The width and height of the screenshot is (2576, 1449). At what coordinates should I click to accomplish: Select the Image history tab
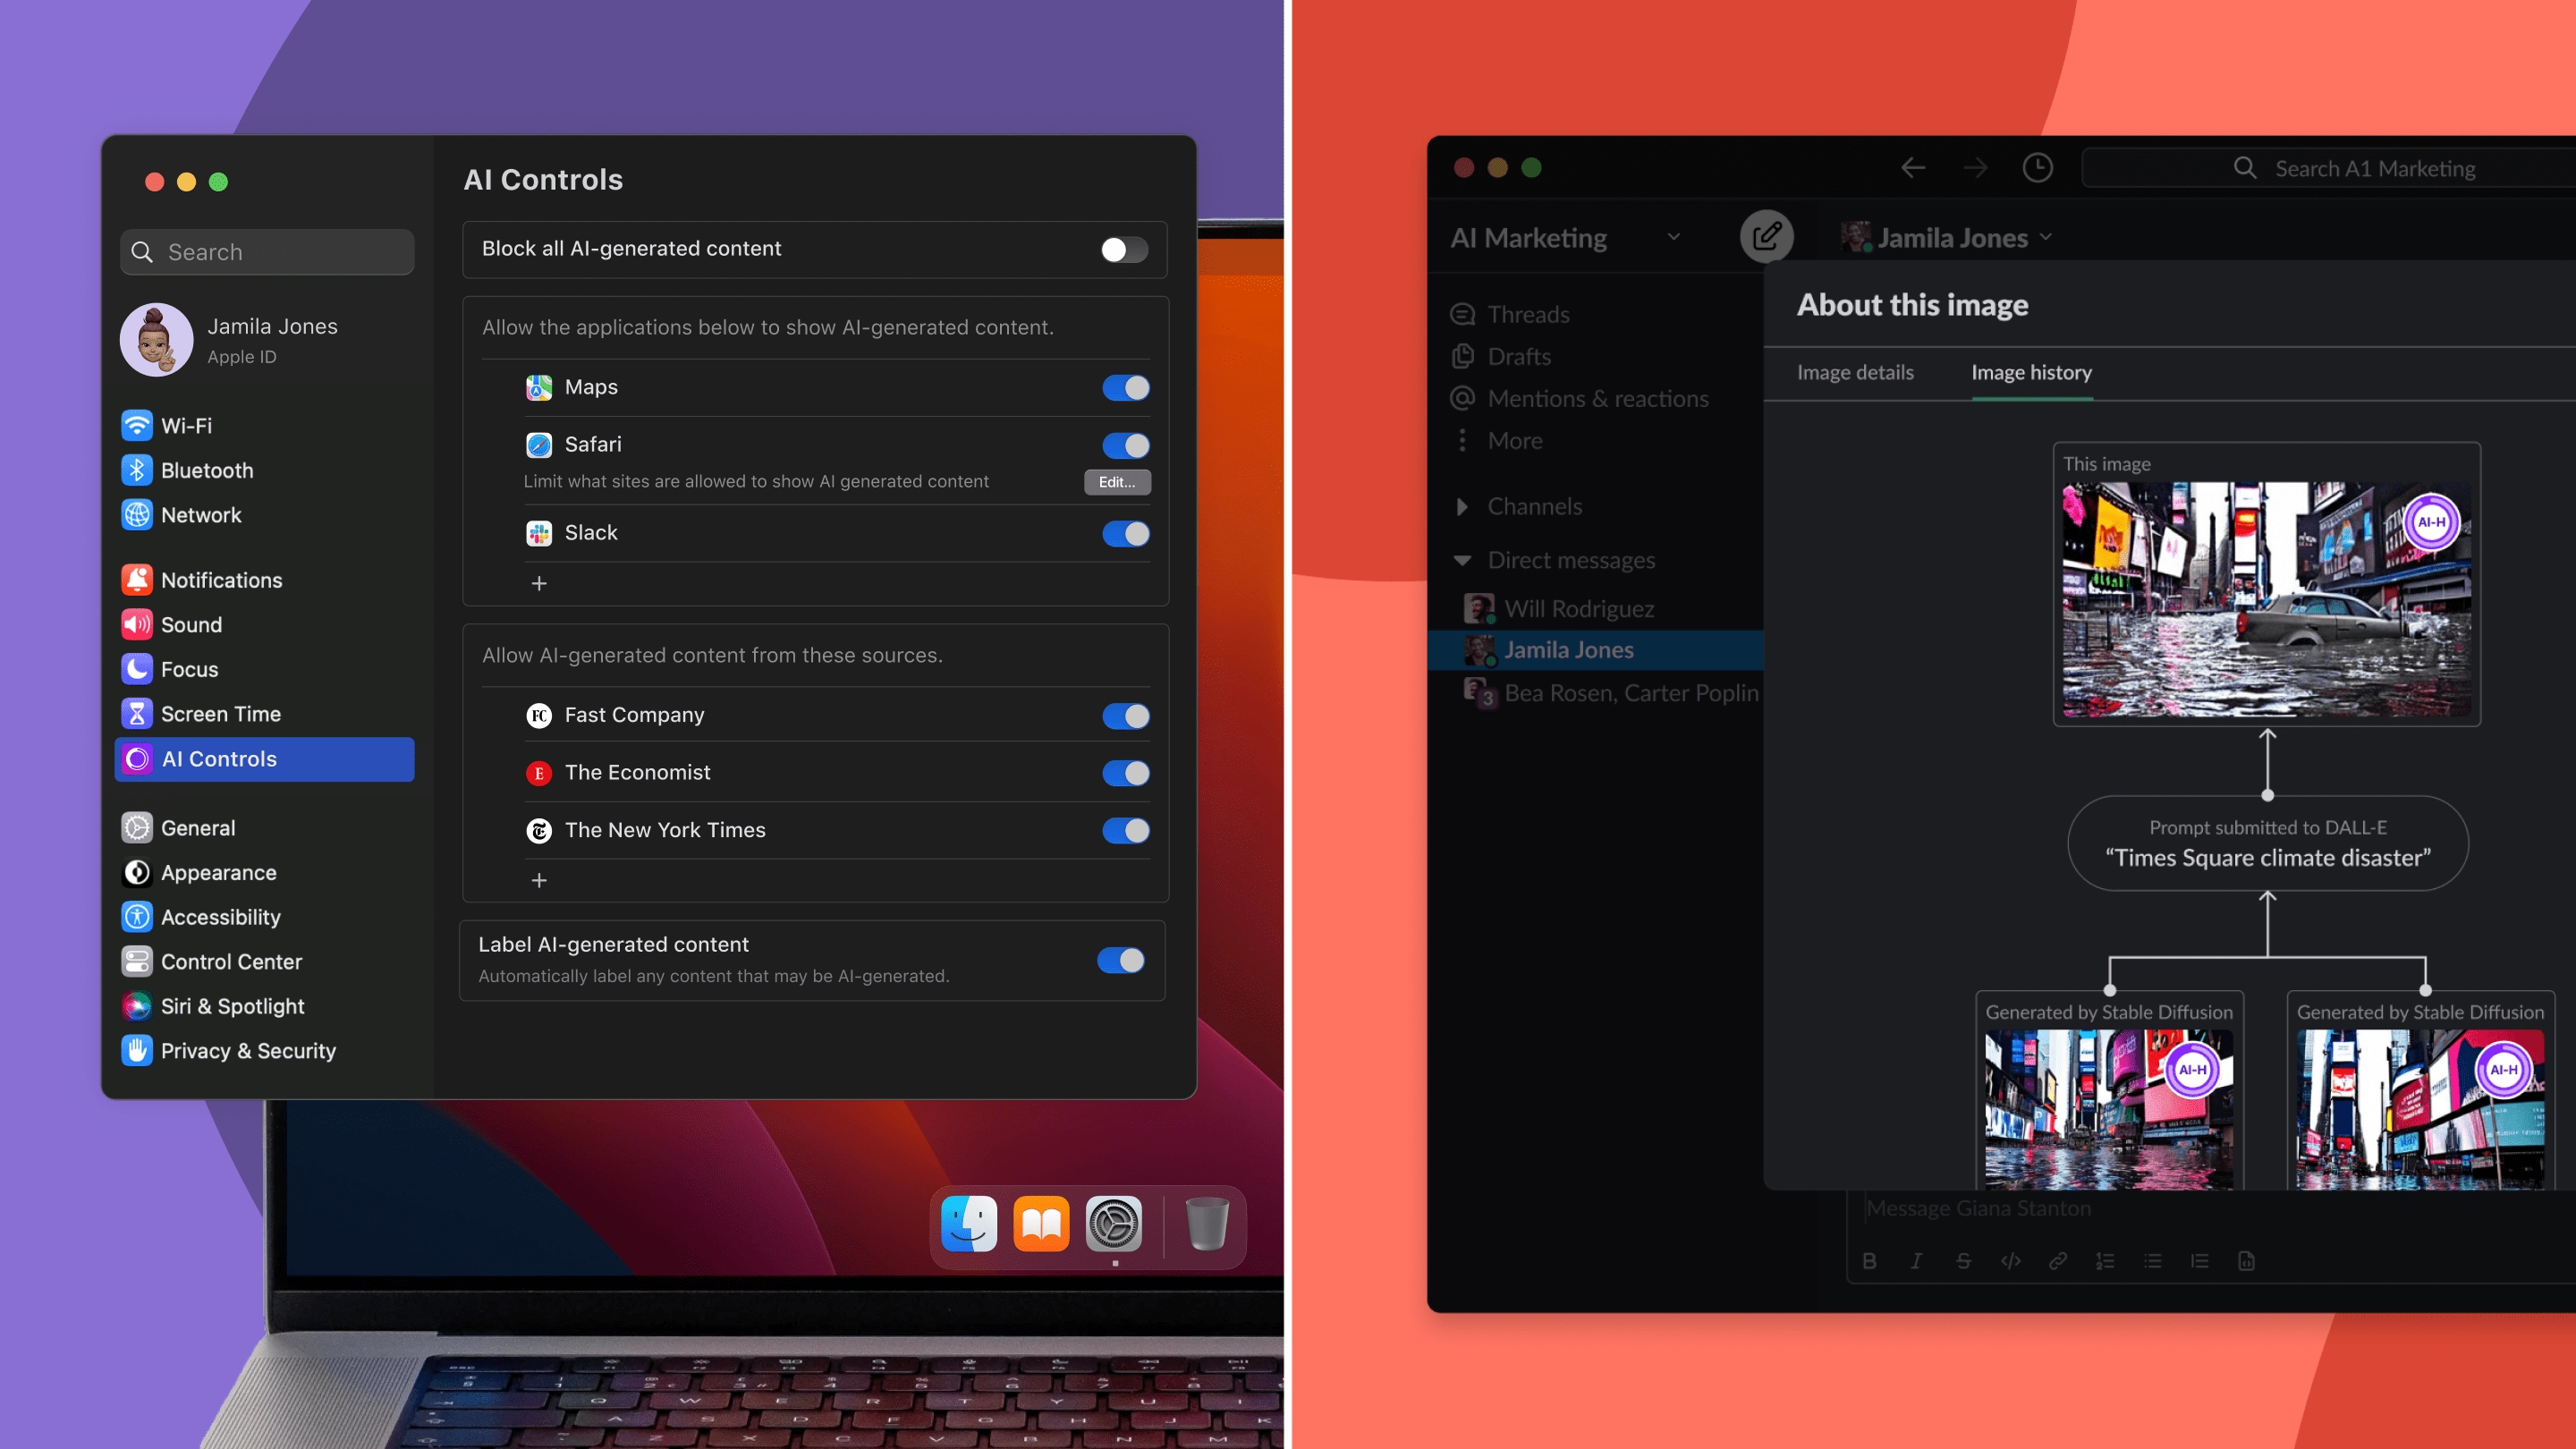coord(2031,372)
